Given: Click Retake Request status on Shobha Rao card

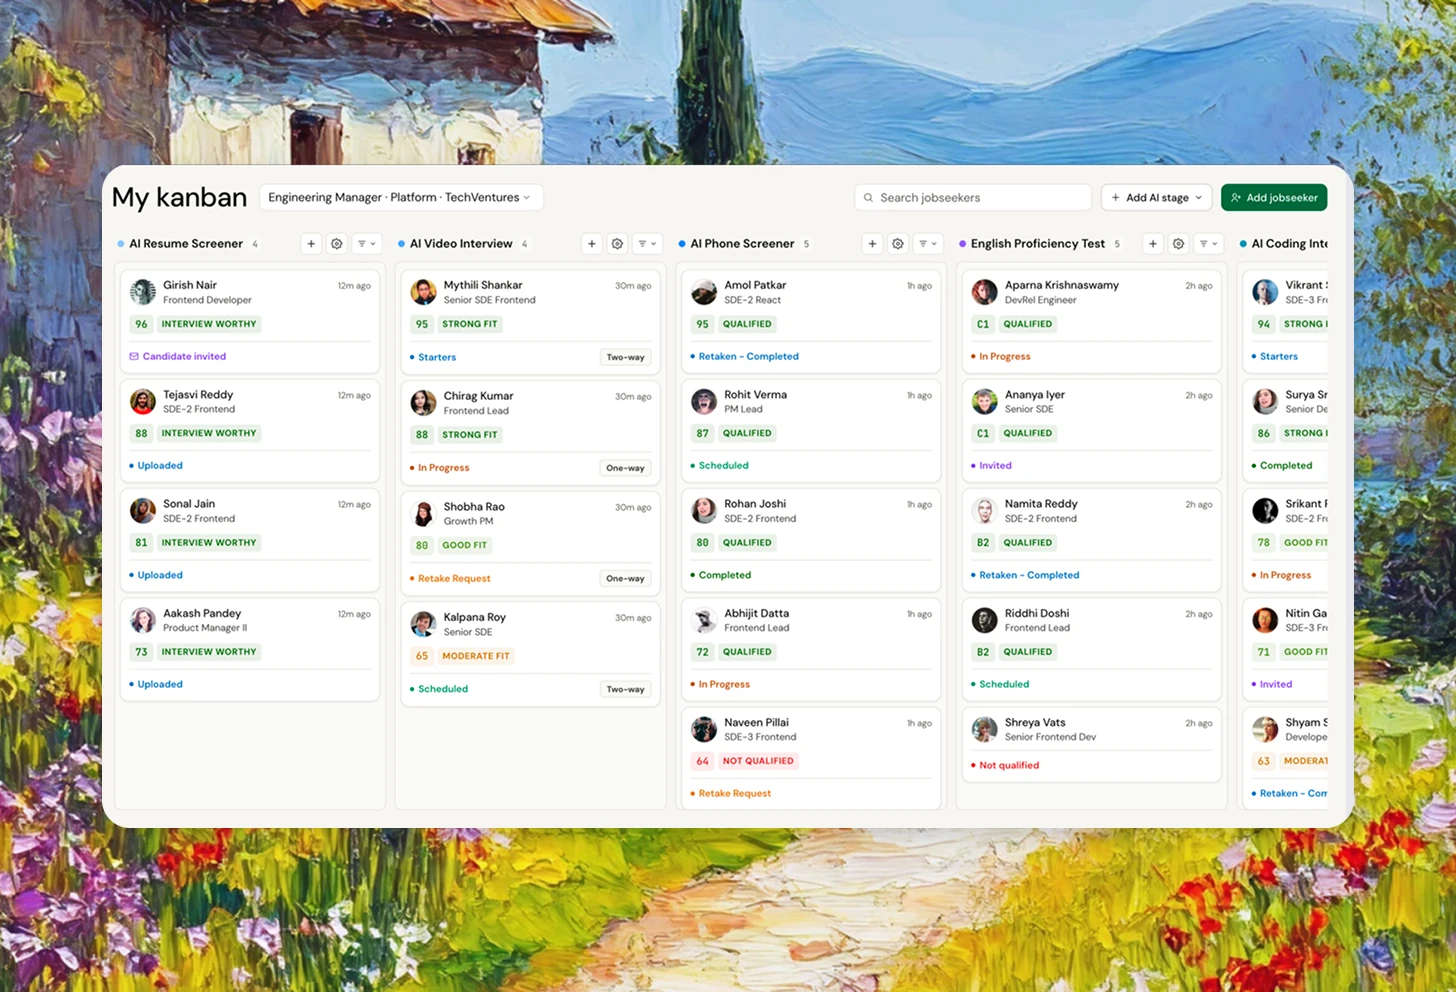Looking at the screenshot, I should 450,578.
